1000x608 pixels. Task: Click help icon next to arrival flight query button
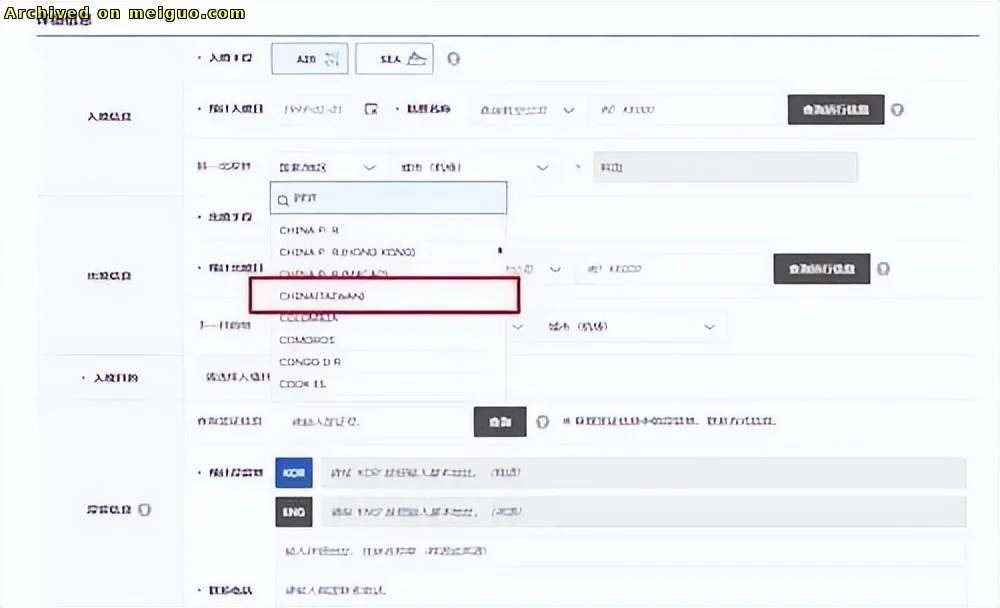pyautogui.click(x=897, y=110)
